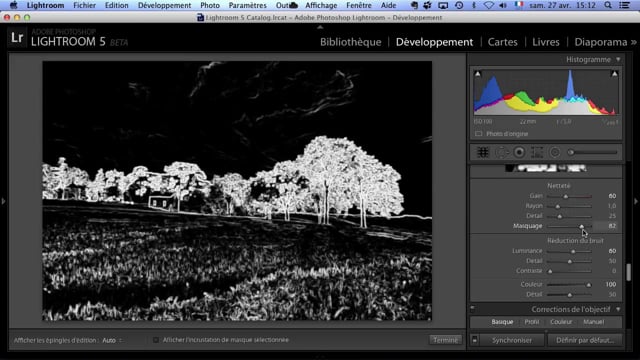The image size is (640, 360).
Task: Open Spotlight search in menu bar
Action: (x=608, y=5)
